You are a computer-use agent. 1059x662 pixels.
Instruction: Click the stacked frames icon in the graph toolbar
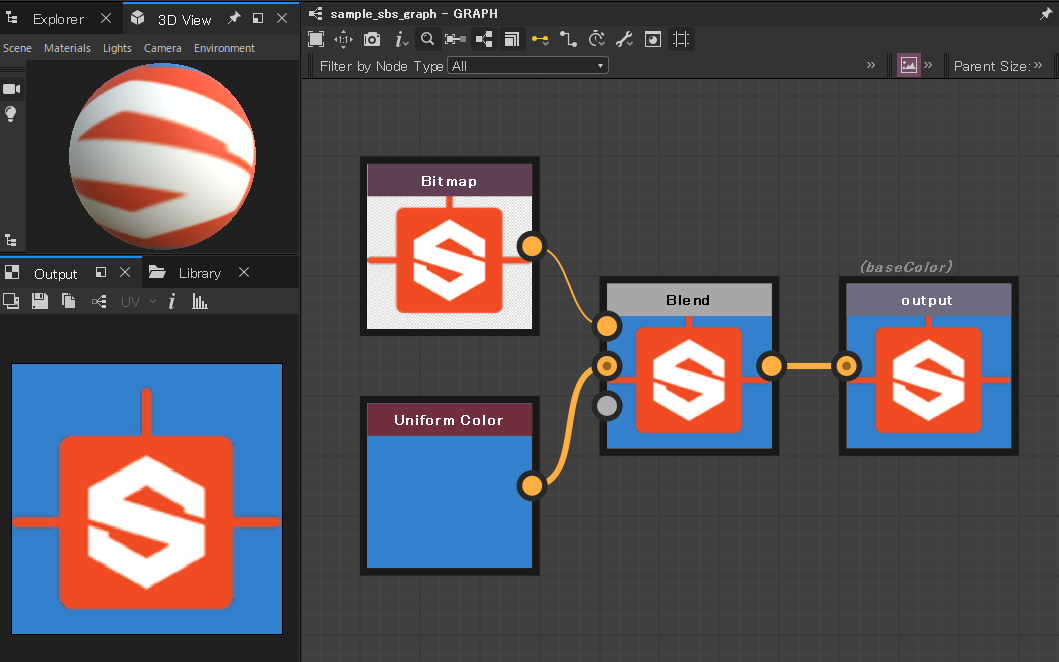pos(511,39)
